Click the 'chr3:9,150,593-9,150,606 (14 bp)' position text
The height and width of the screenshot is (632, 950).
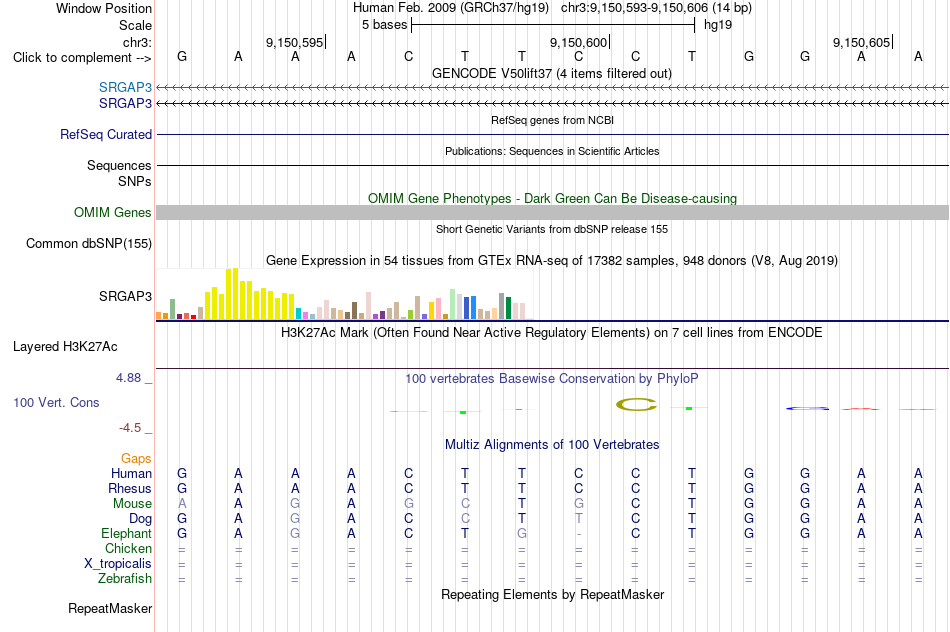(x=656, y=8)
